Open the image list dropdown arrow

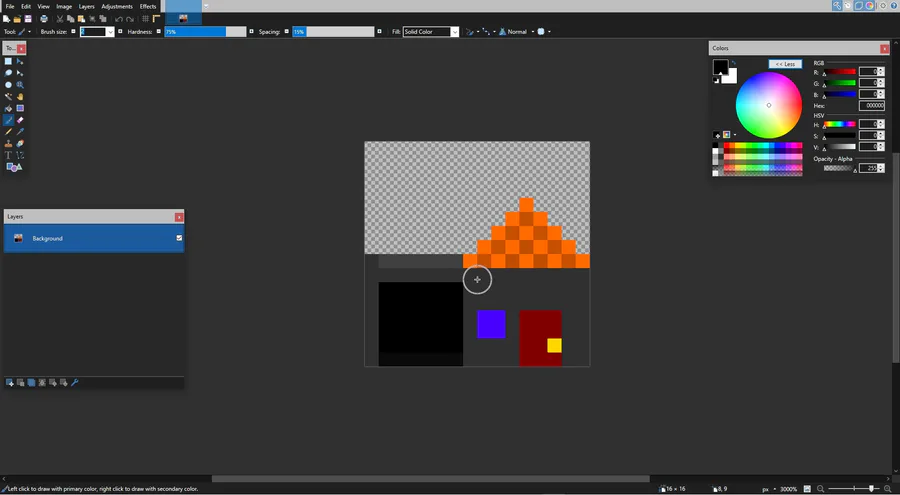coord(205,6)
